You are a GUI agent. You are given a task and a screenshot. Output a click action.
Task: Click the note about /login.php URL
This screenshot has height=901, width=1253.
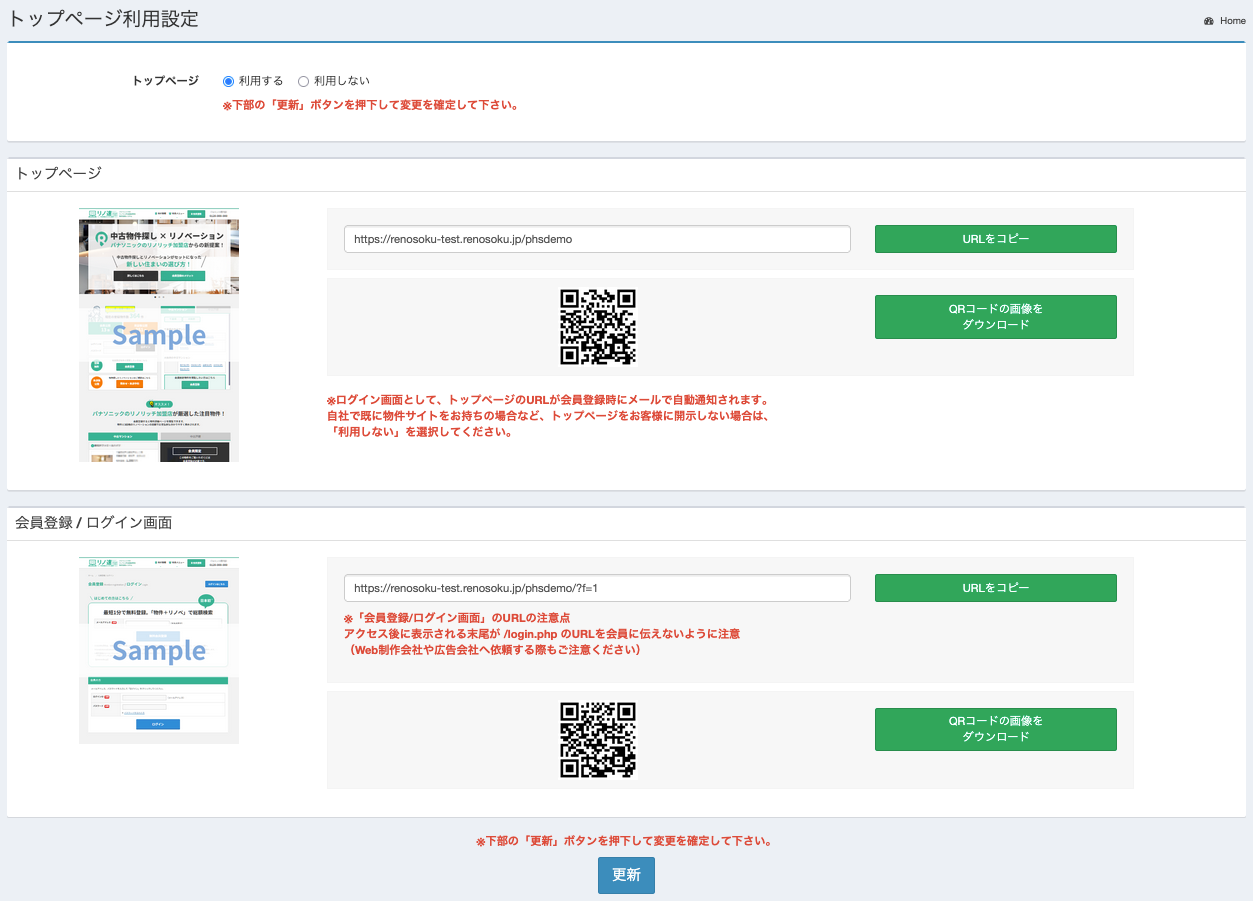[542, 633]
